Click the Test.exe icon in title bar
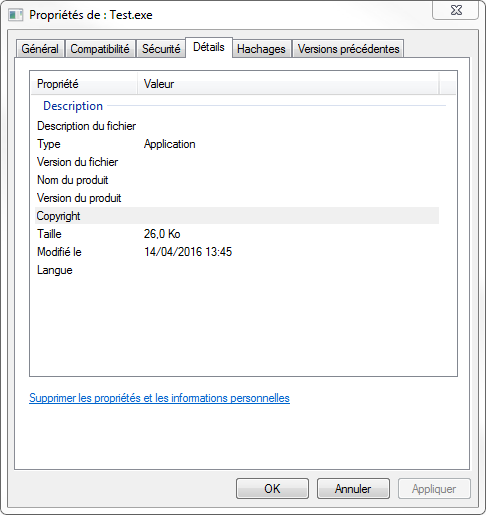The image size is (486, 515). [15, 15]
